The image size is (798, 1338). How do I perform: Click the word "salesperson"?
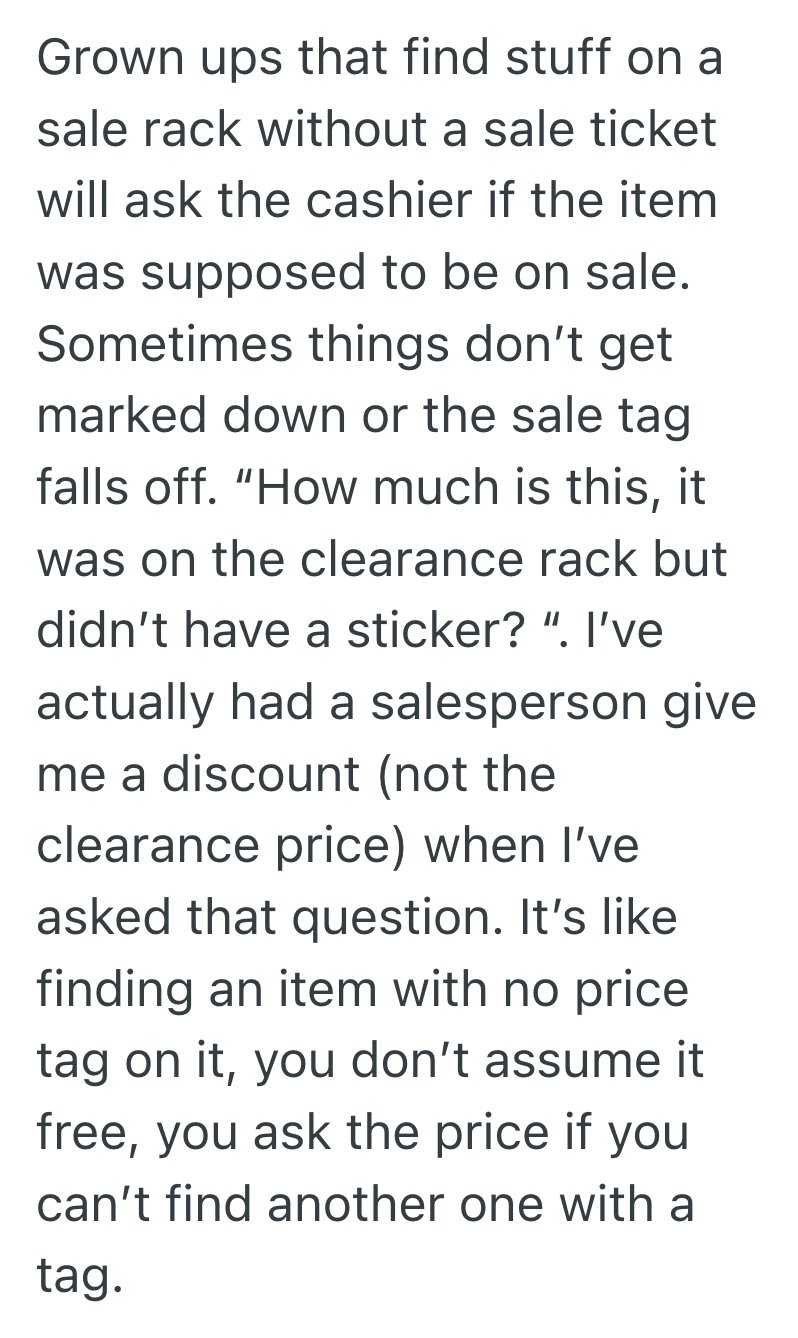509,703
